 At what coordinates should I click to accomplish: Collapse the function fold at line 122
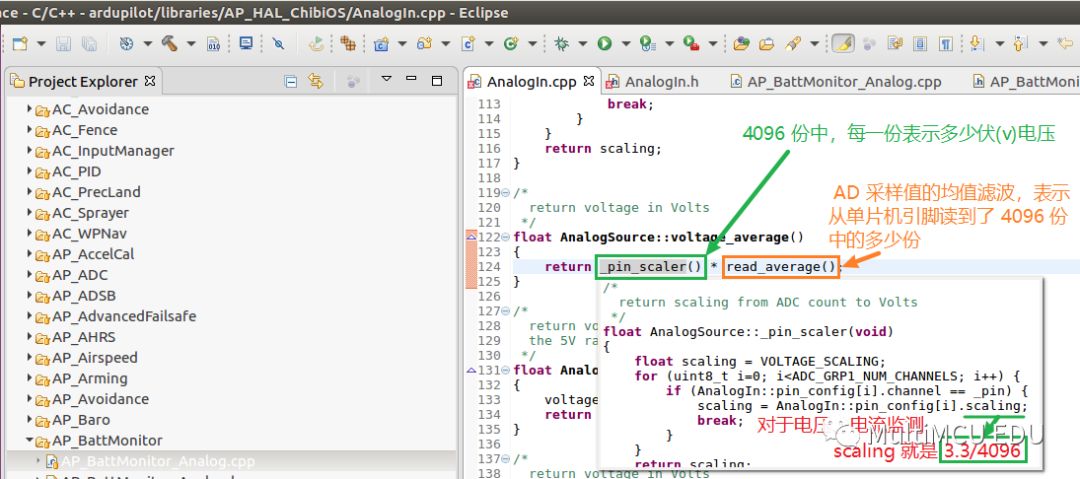506,236
